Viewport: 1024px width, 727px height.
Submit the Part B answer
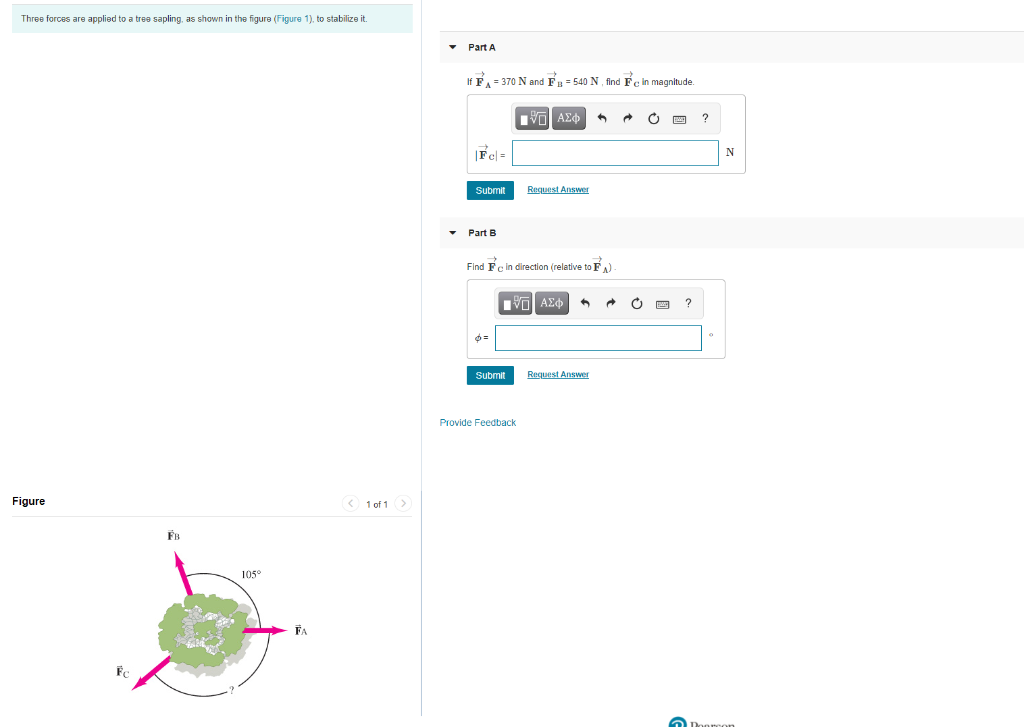point(490,375)
